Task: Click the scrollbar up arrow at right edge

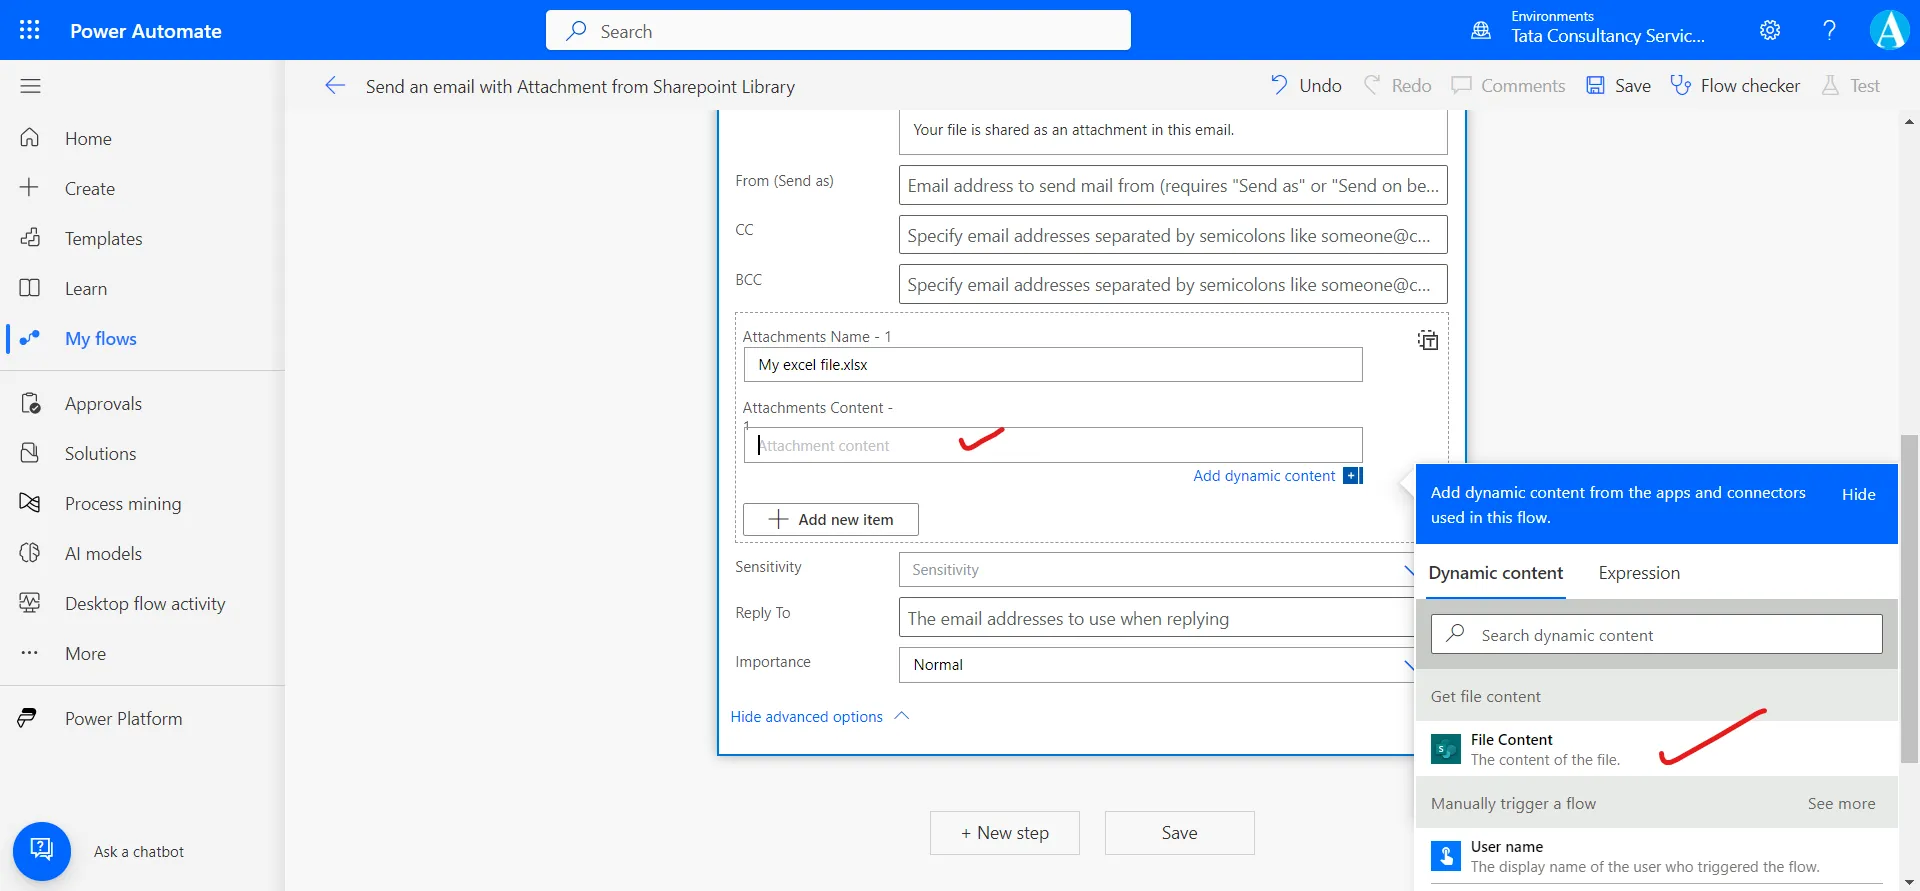Action: pyautogui.click(x=1909, y=122)
